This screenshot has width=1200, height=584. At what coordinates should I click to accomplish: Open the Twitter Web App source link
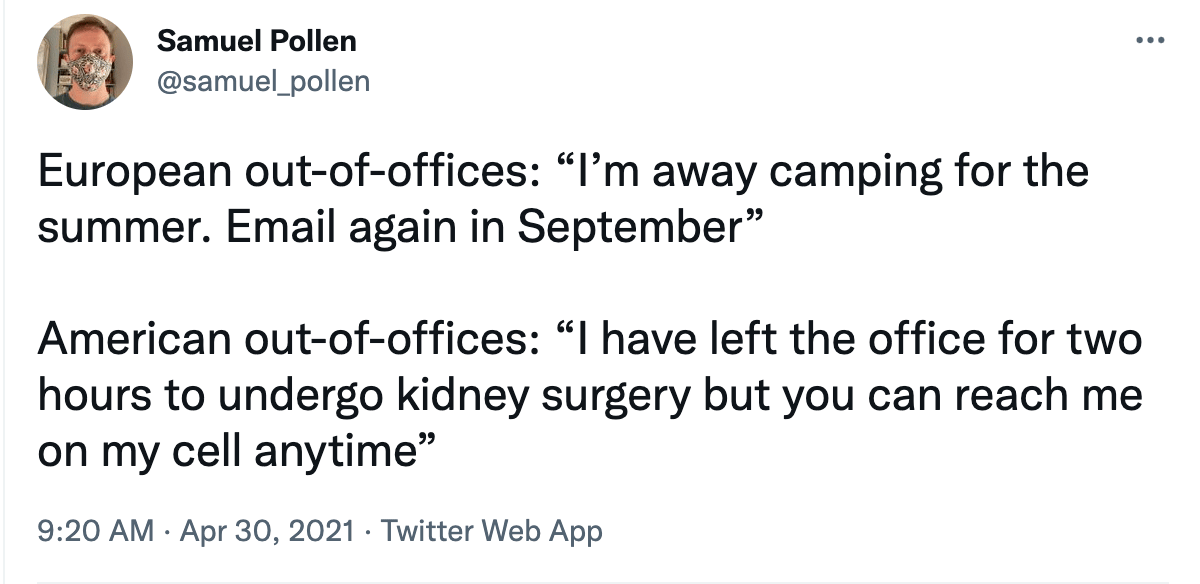click(x=492, y=530)
